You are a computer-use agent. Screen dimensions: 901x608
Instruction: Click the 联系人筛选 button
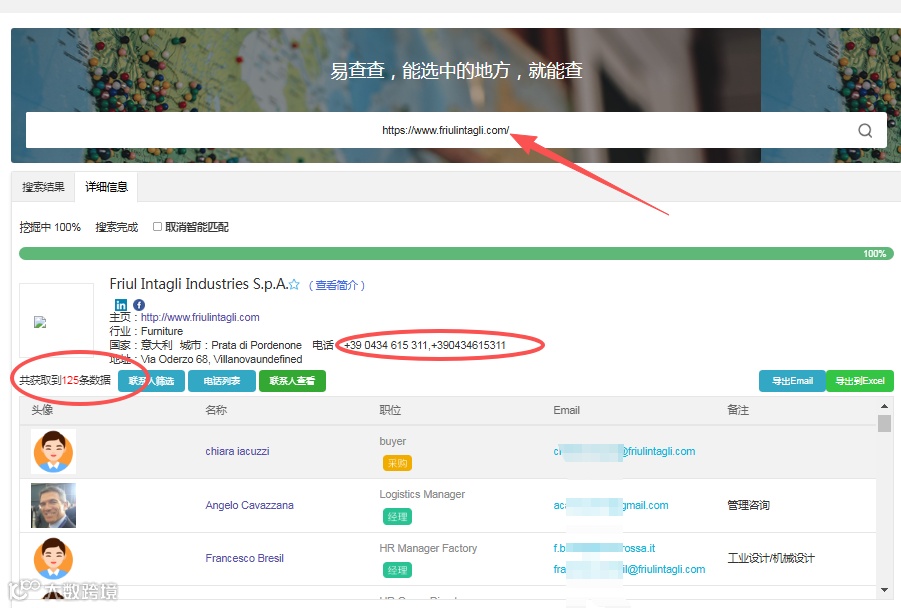pos(151,381)
